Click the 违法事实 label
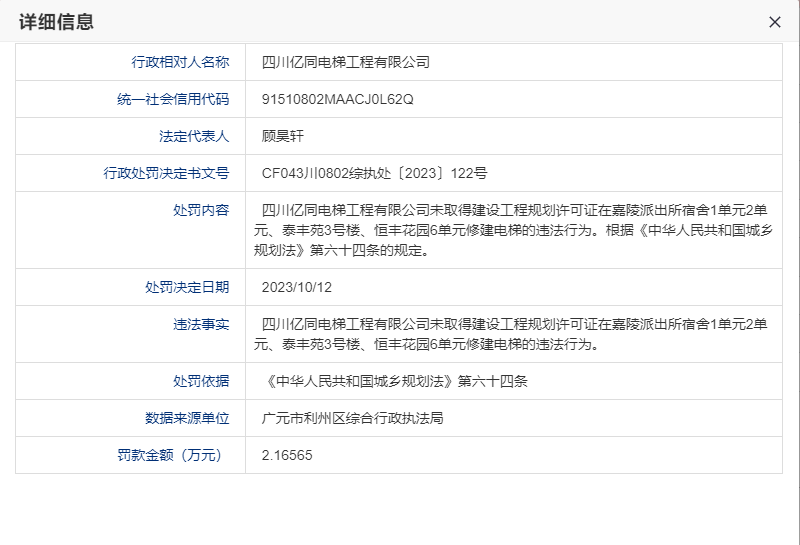Screen dimensions: 800x545 [x=201, y=325]
